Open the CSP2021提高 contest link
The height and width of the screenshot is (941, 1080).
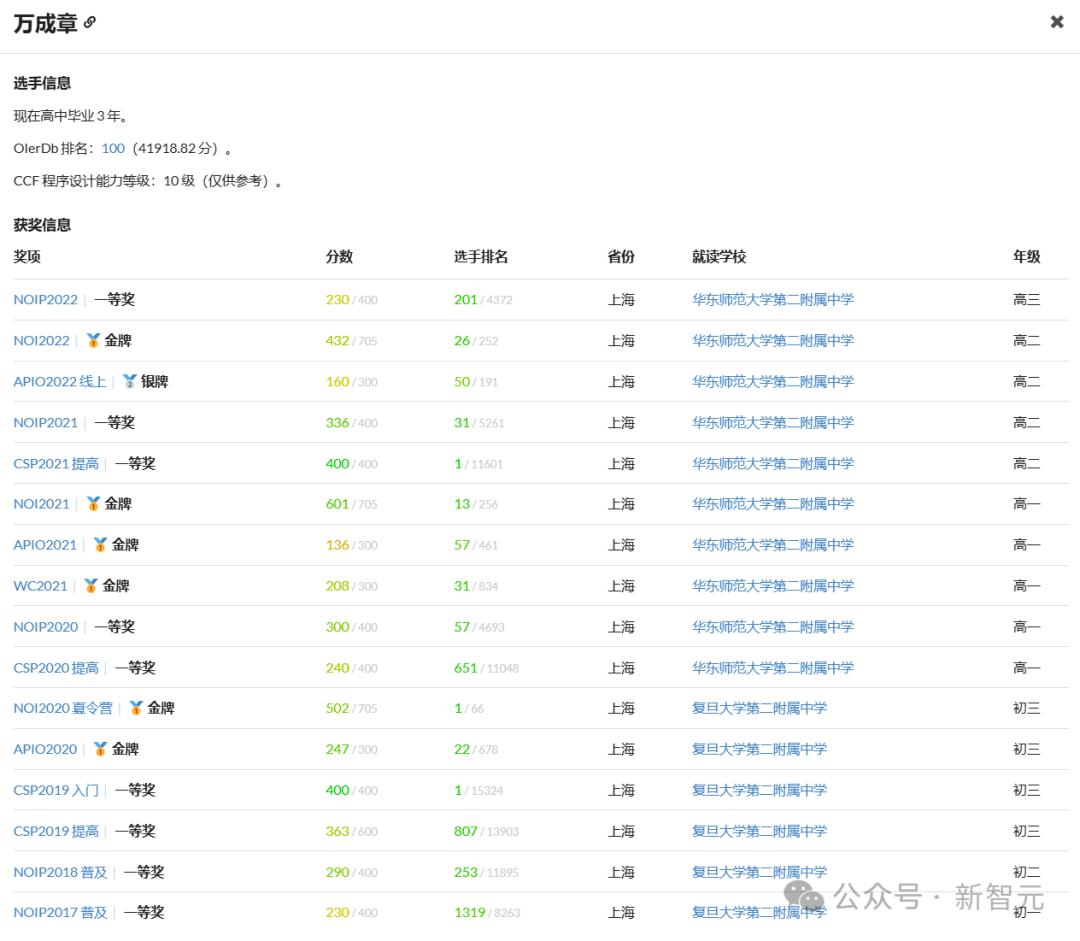click(x=56, y=464)
